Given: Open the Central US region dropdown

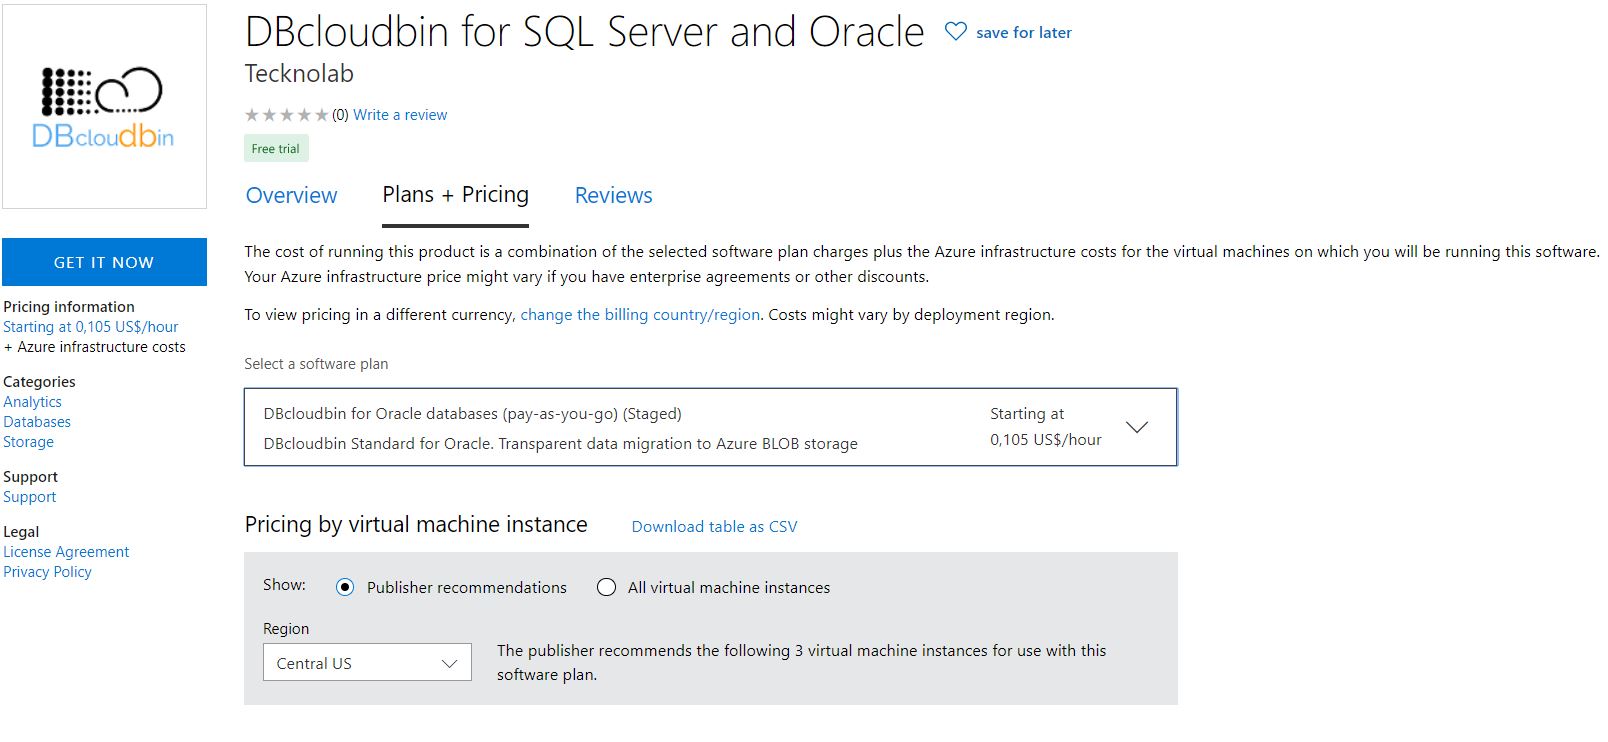Looking at the screenshot, I should [x=367, y=663].
